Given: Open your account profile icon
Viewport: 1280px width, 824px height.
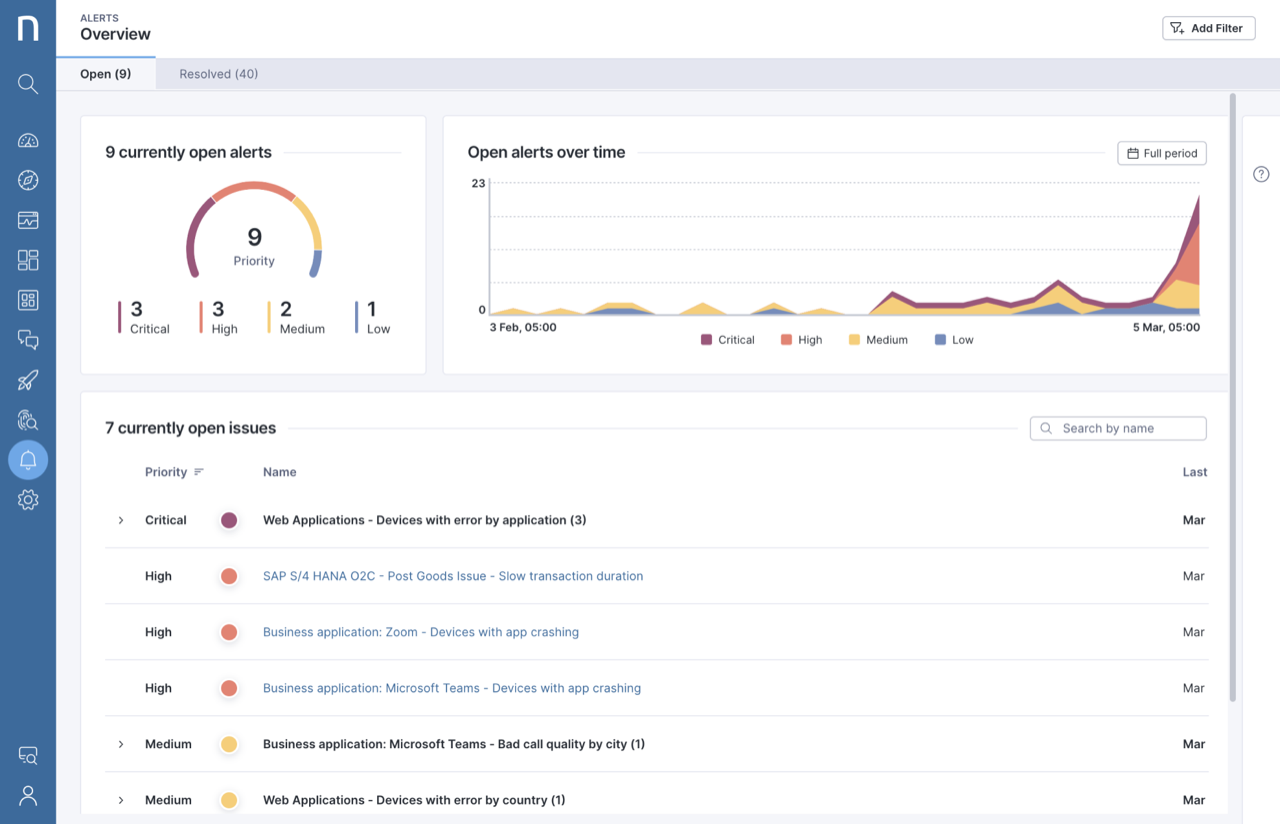Looking at the screenshot, I should [x=27, y=795].
